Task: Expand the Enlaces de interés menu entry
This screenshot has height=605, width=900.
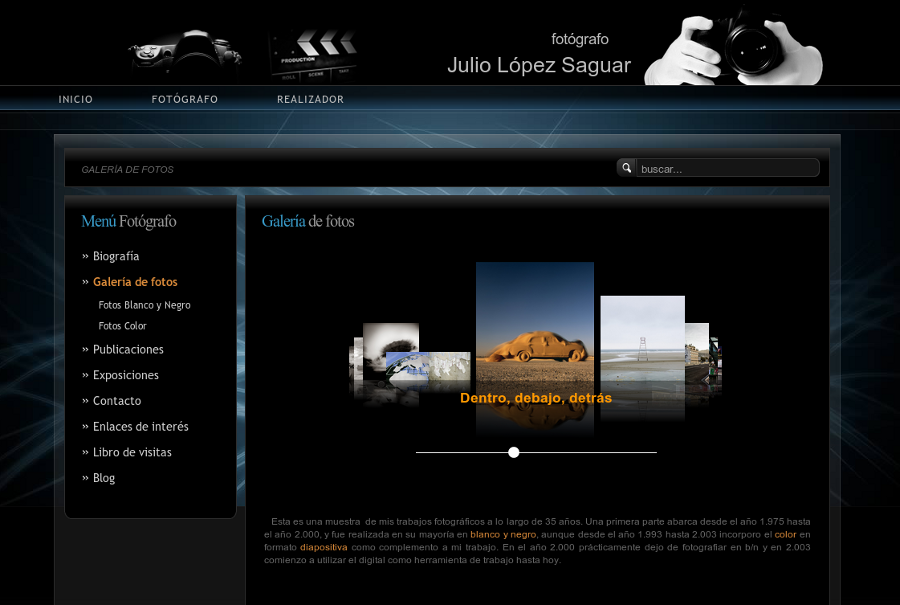Action: pos(140,426)
